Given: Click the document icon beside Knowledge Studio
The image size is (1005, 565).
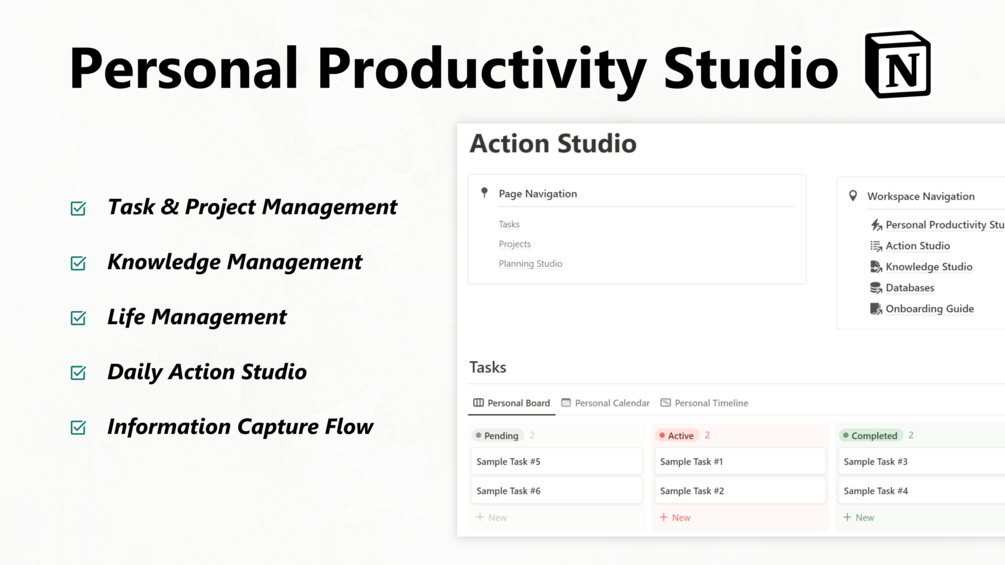Looking at the screenshot, I should point(876,267).
